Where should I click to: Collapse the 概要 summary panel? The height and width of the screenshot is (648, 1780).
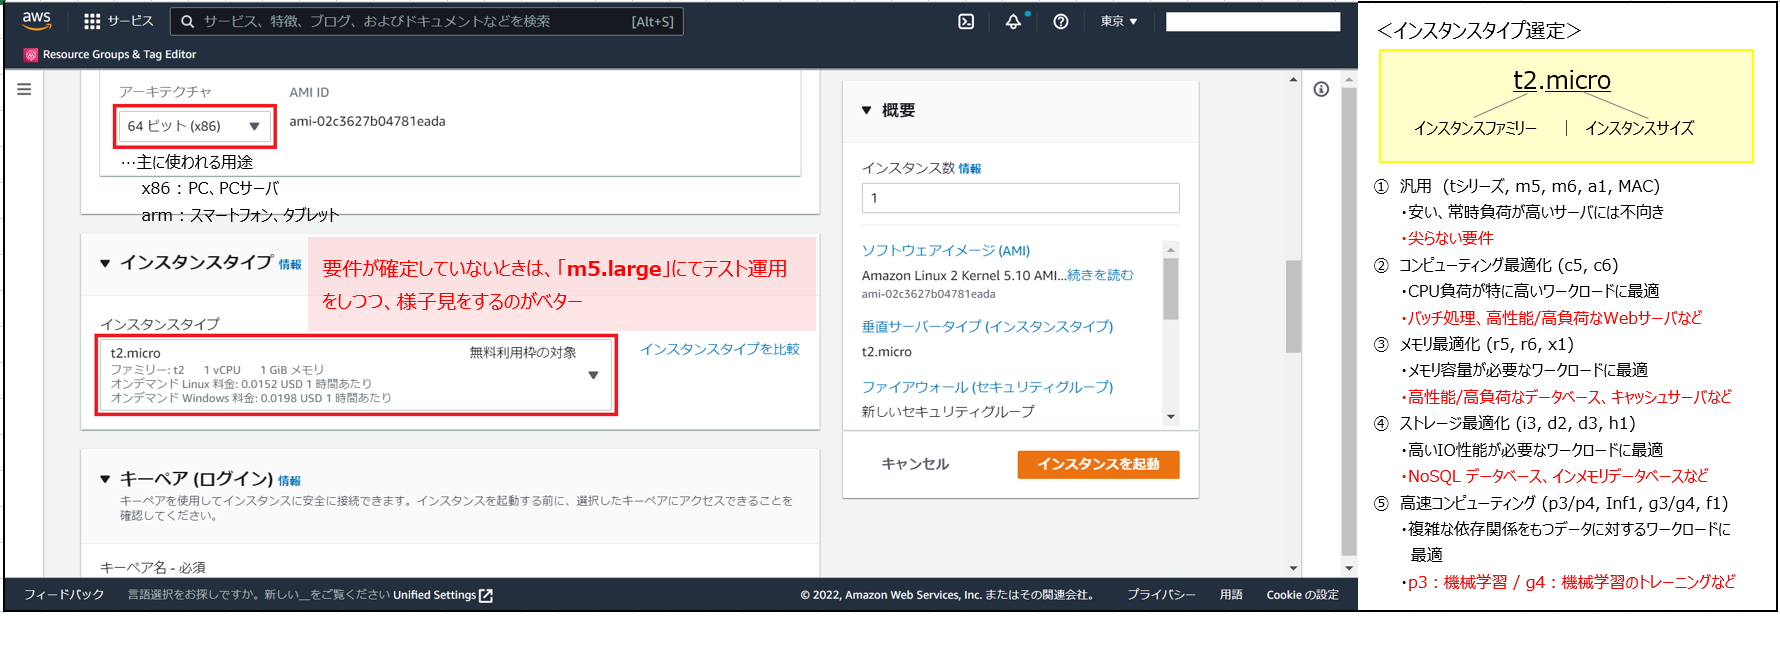(867, 110)
